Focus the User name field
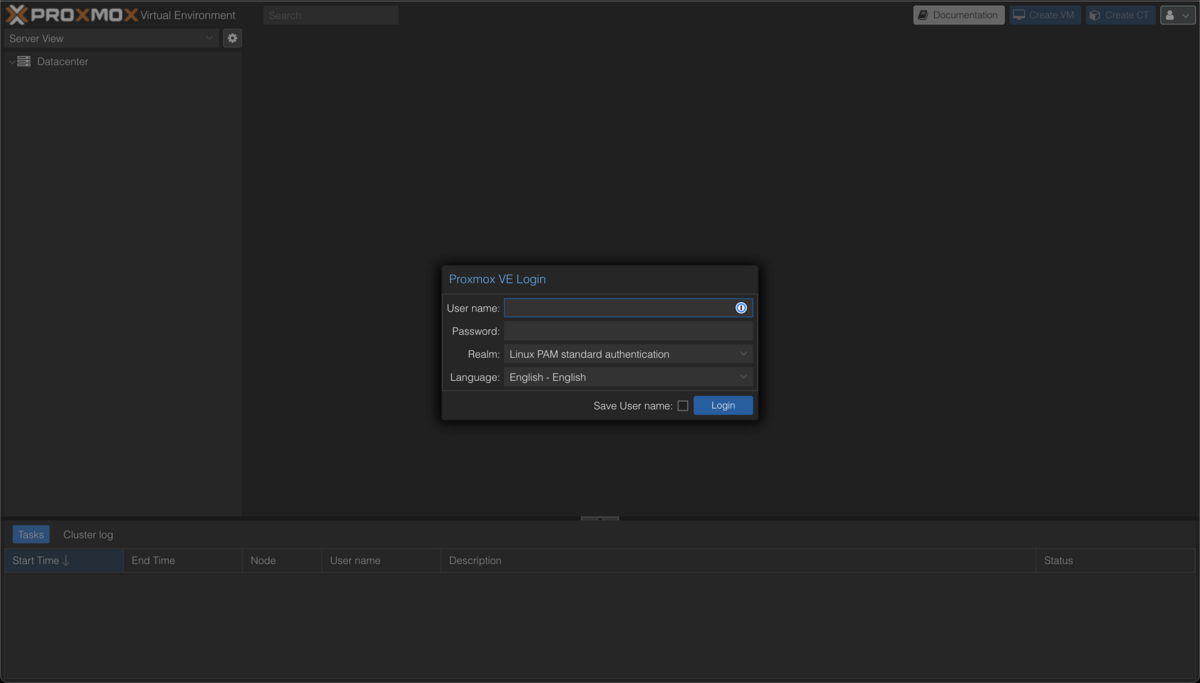This screenshot has width=1200, height=683. [x=628, y=308]
